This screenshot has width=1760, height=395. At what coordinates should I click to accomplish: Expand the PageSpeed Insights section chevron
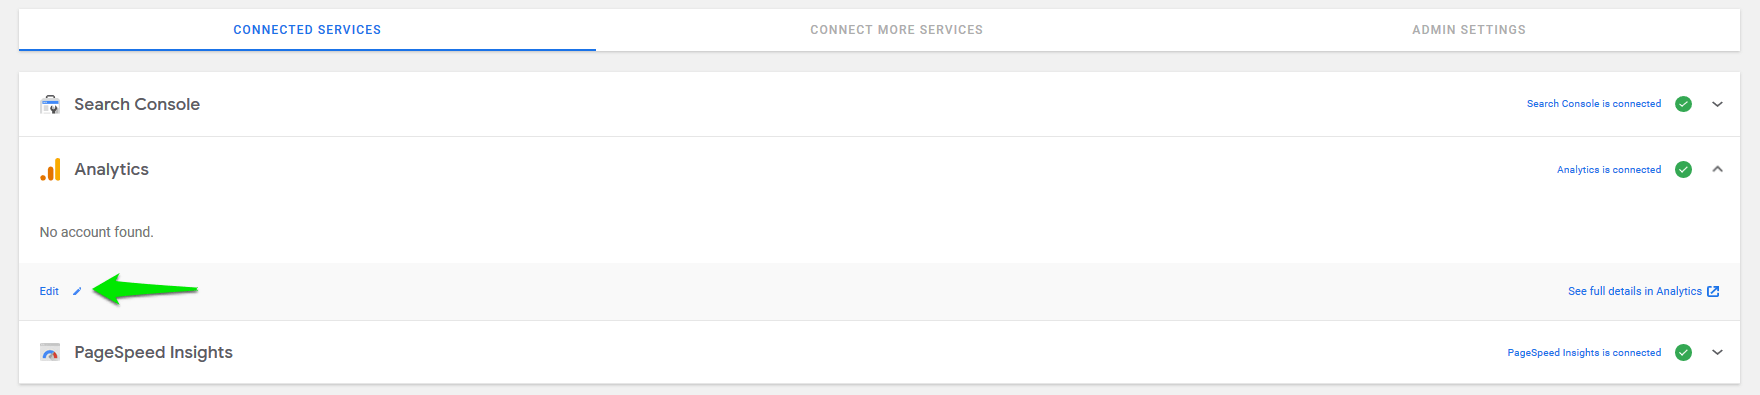(x=1717, y=352)
